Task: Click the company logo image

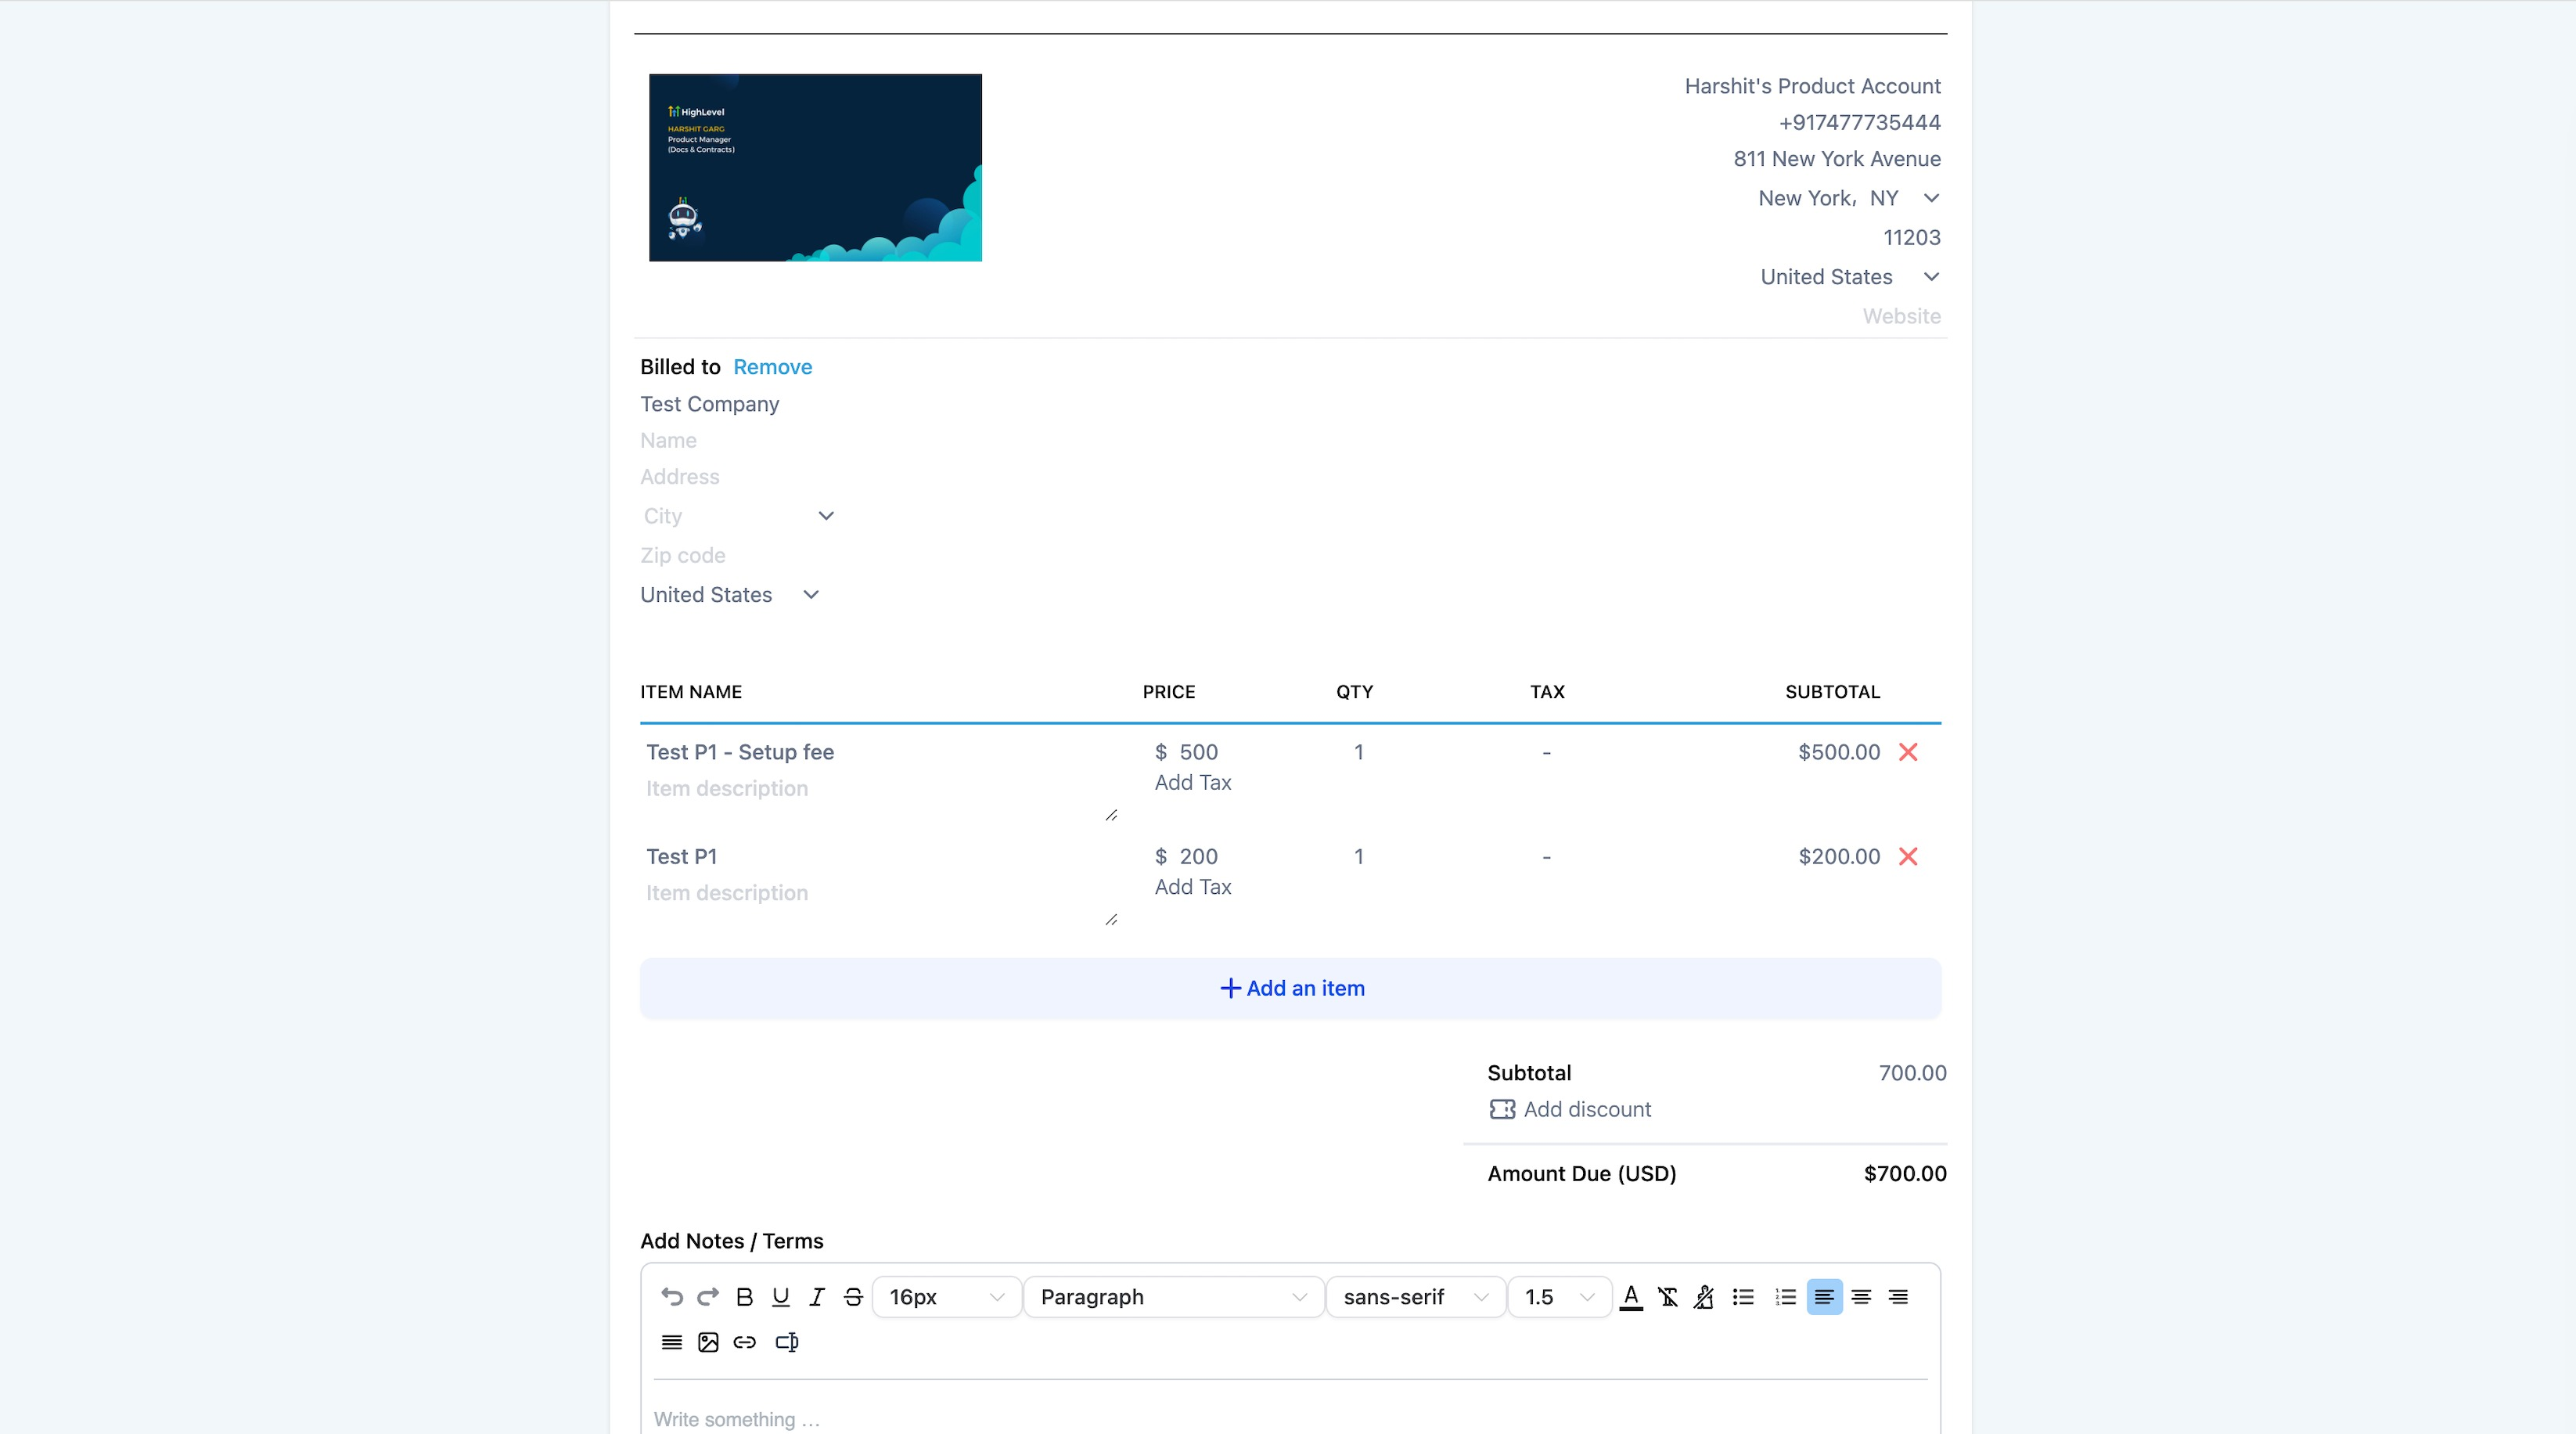Action: pyautogui.click(x=815, y=167)
